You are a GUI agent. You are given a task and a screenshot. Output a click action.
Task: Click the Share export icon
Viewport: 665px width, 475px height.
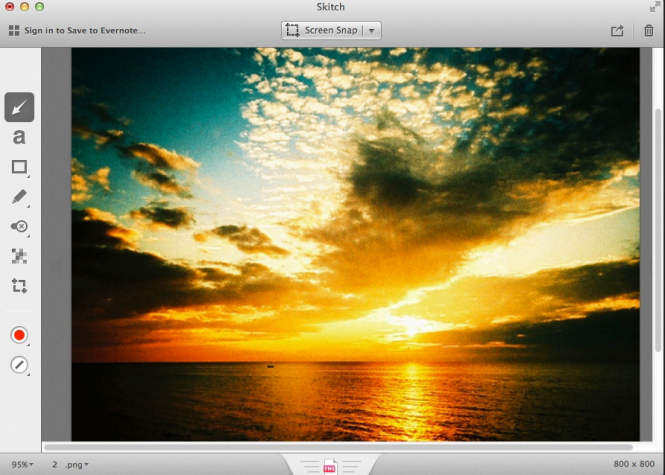tap(617, 31)
